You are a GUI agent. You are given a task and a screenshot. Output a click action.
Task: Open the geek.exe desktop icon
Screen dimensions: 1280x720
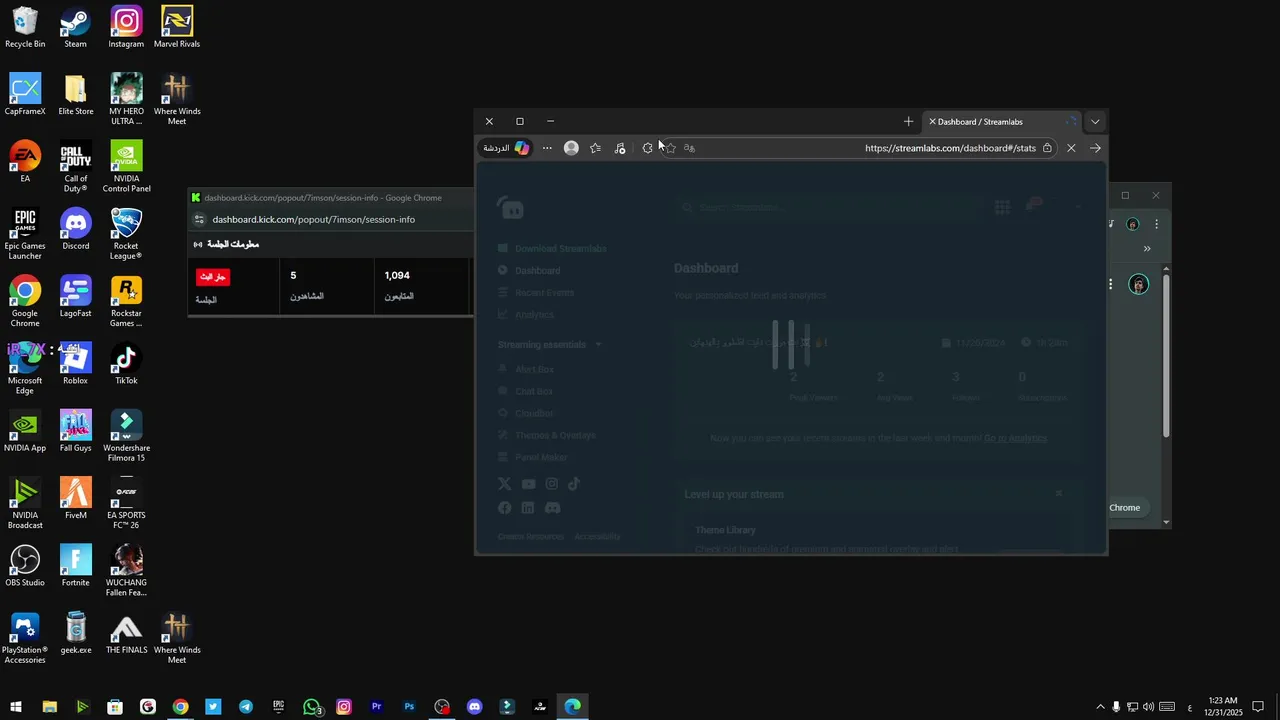coord(75,632)
